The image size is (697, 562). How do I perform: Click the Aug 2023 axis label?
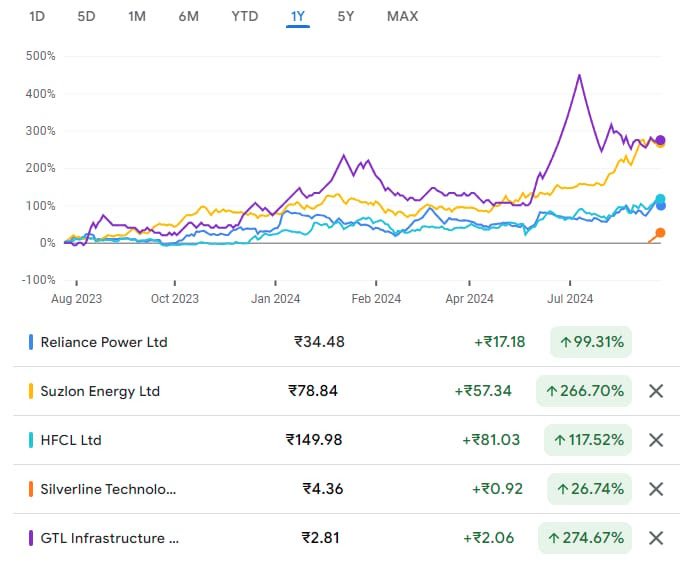click(76, 298)
